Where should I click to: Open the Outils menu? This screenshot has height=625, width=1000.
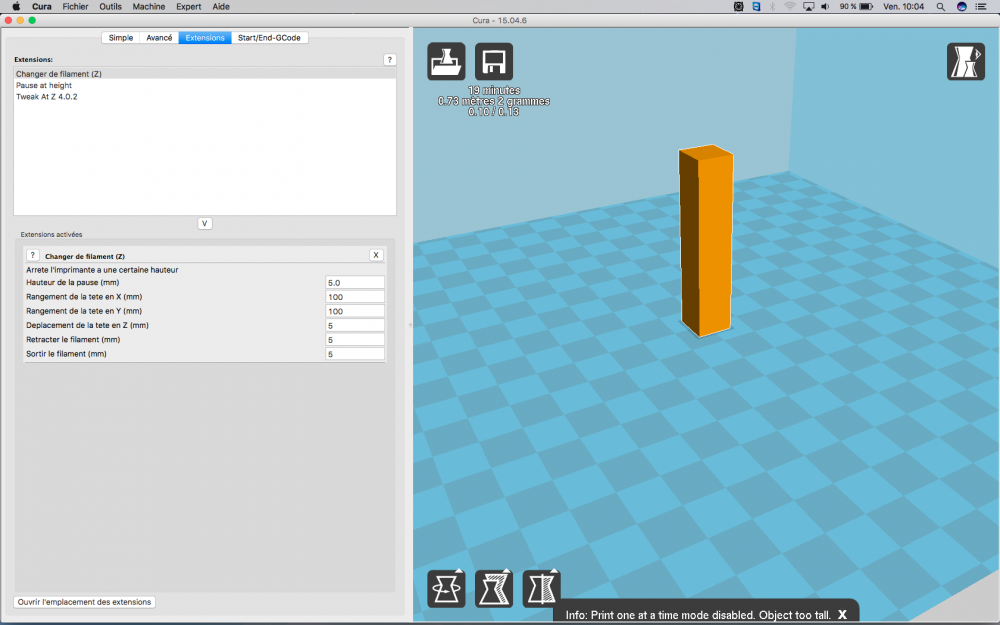[110, 6]
